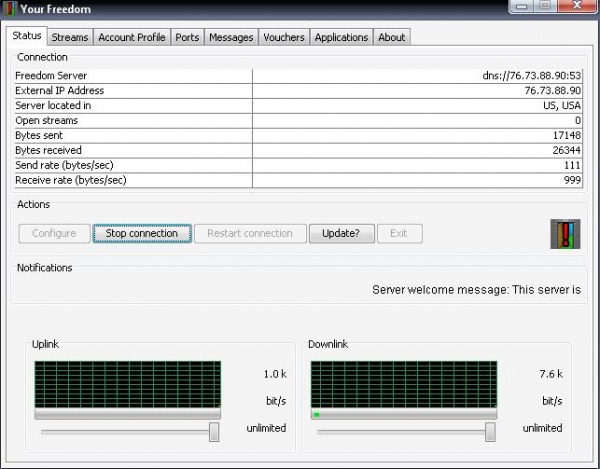Image resolution: width=600 pixels, height=469 pixels.
Task: Click the Receive rate value 999
Action: point(572,180)
